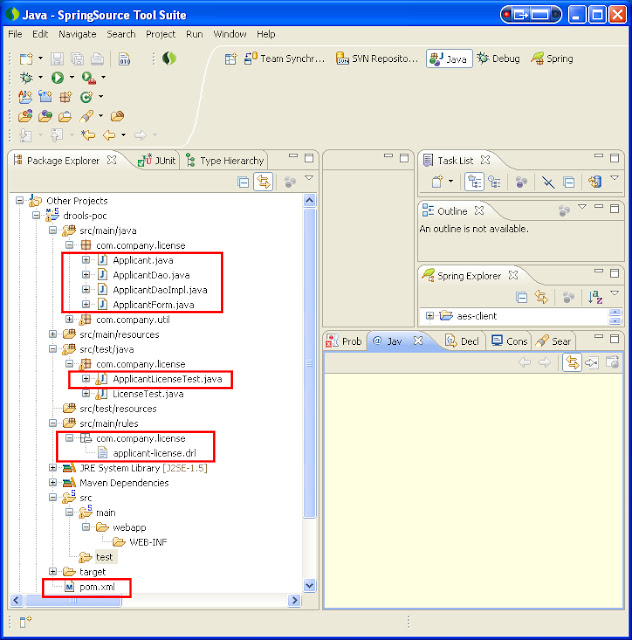Screen dimensions: 632x640
Task: Open the Navigate menu
Action: click(77, 34)
